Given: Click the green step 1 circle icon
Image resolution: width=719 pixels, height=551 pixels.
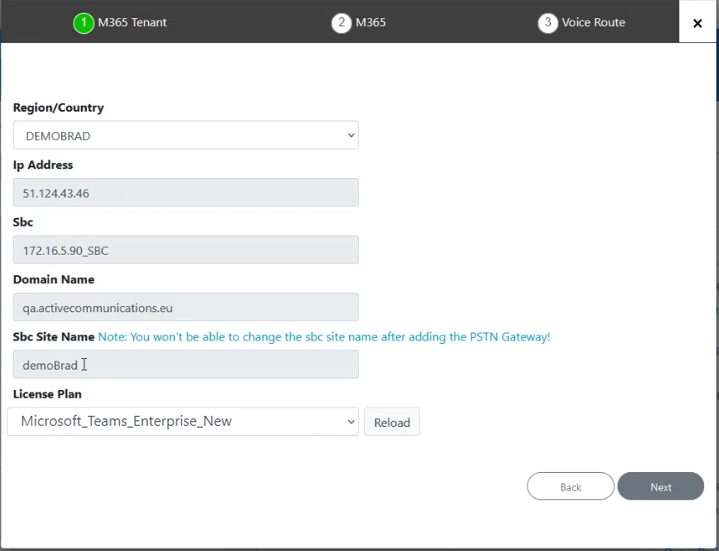Looking at the screenshot, I should 83,23.
